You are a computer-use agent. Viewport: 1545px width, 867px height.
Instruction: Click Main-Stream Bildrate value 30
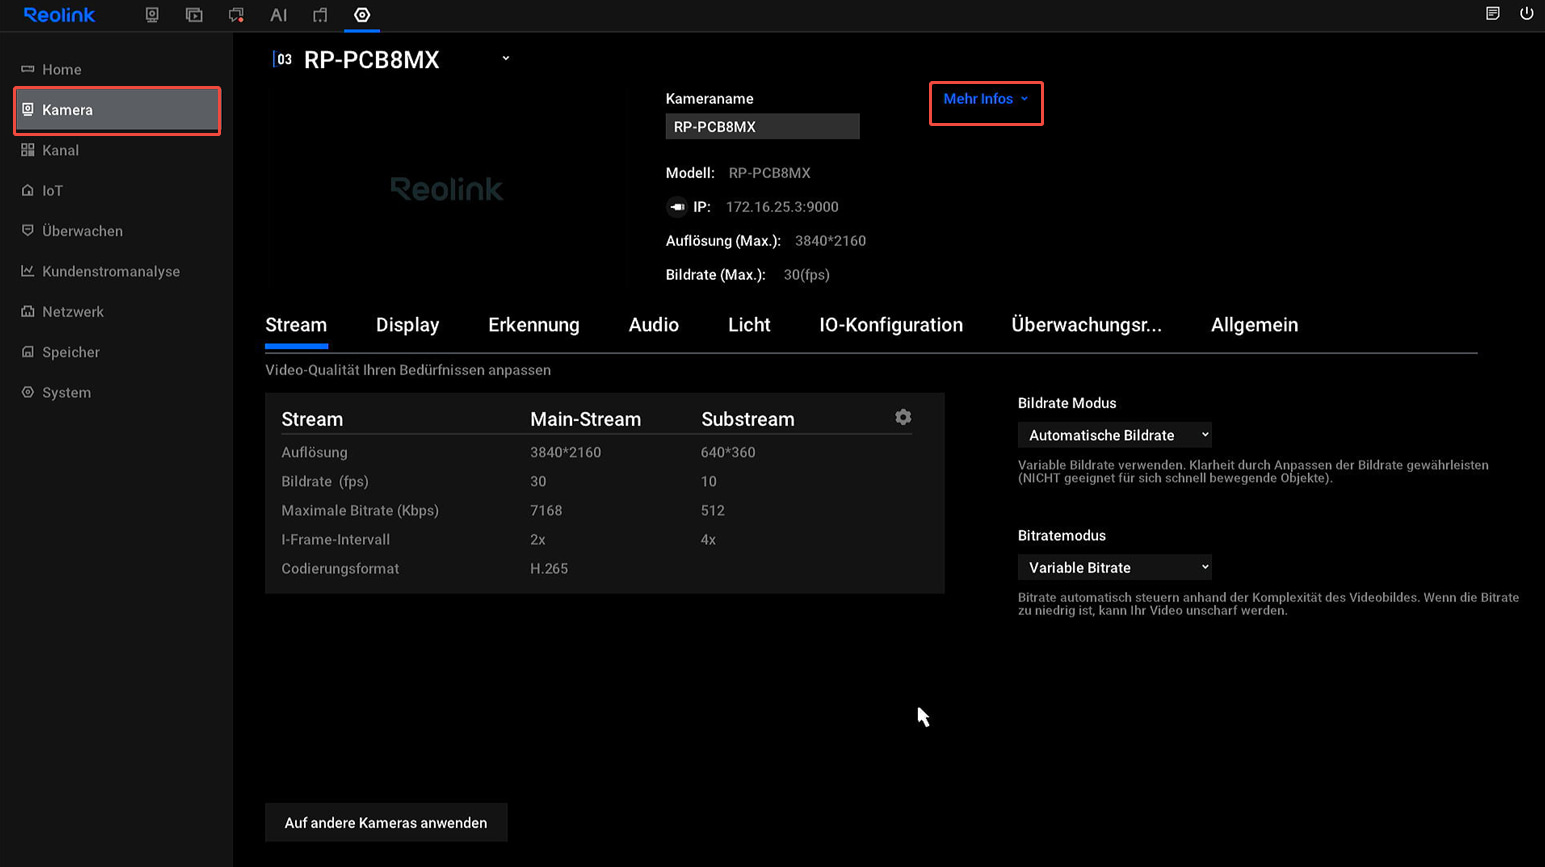pos(538,481)
